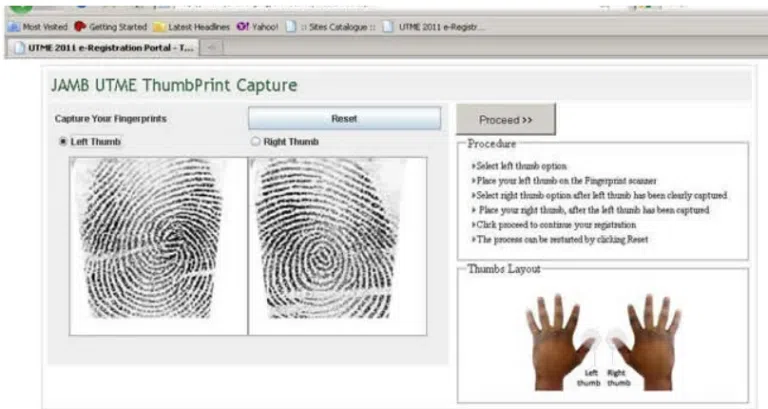Click the JAMB UTME ThumbPrint Capture heading
This screenshot has width=768, height=409.
click(x=174, y=85)
